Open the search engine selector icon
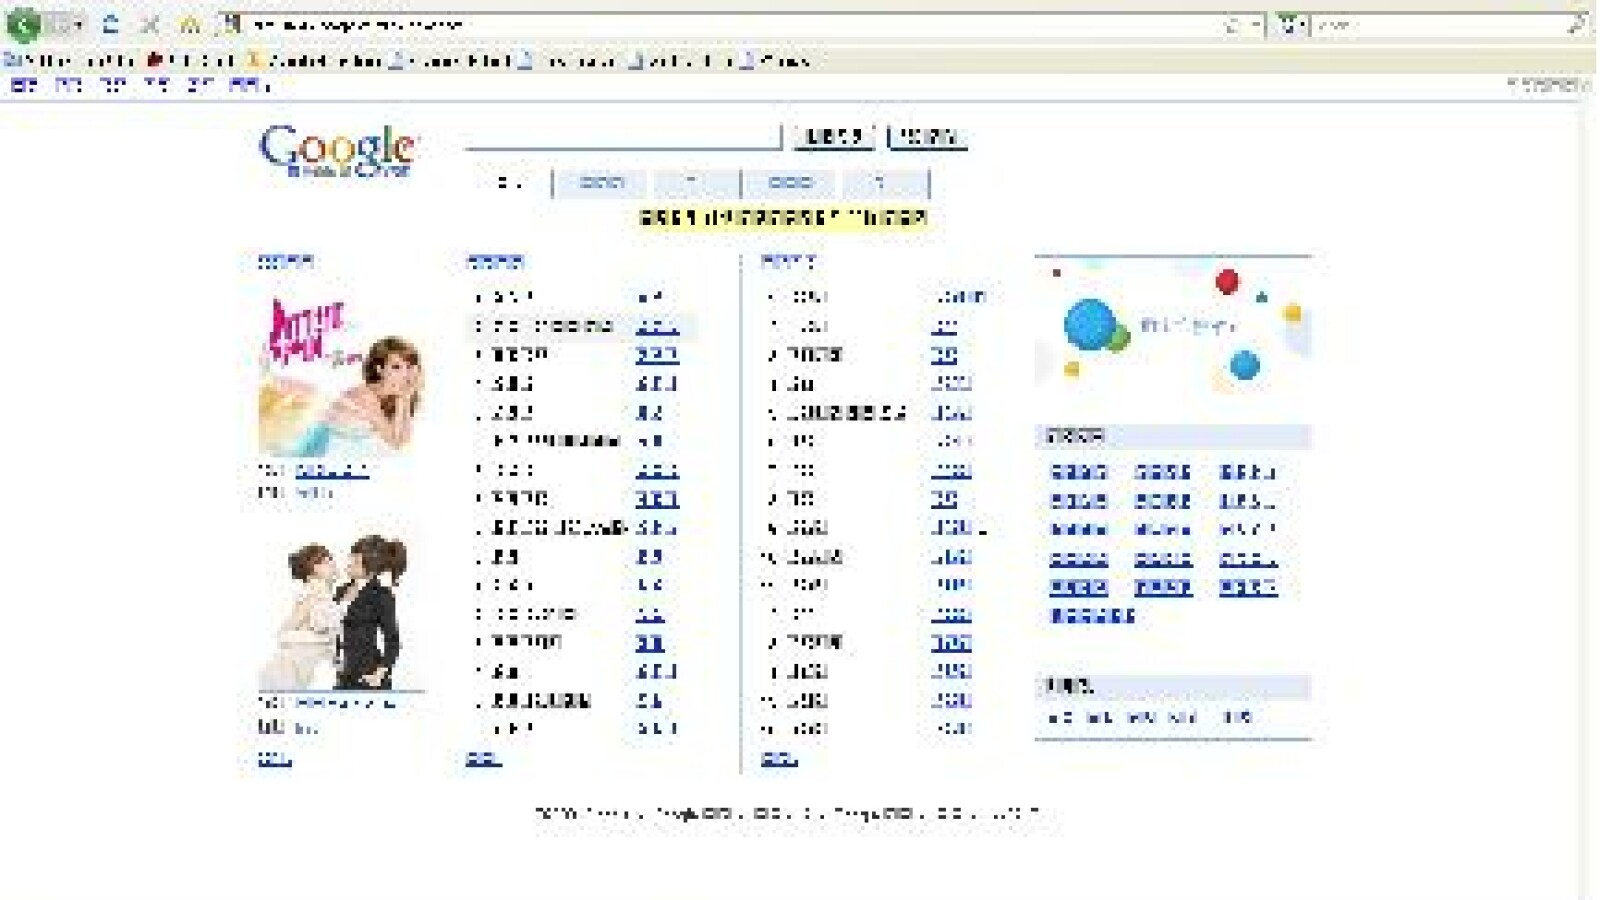Screen dimensions: 1600x900 point(1292,24)
